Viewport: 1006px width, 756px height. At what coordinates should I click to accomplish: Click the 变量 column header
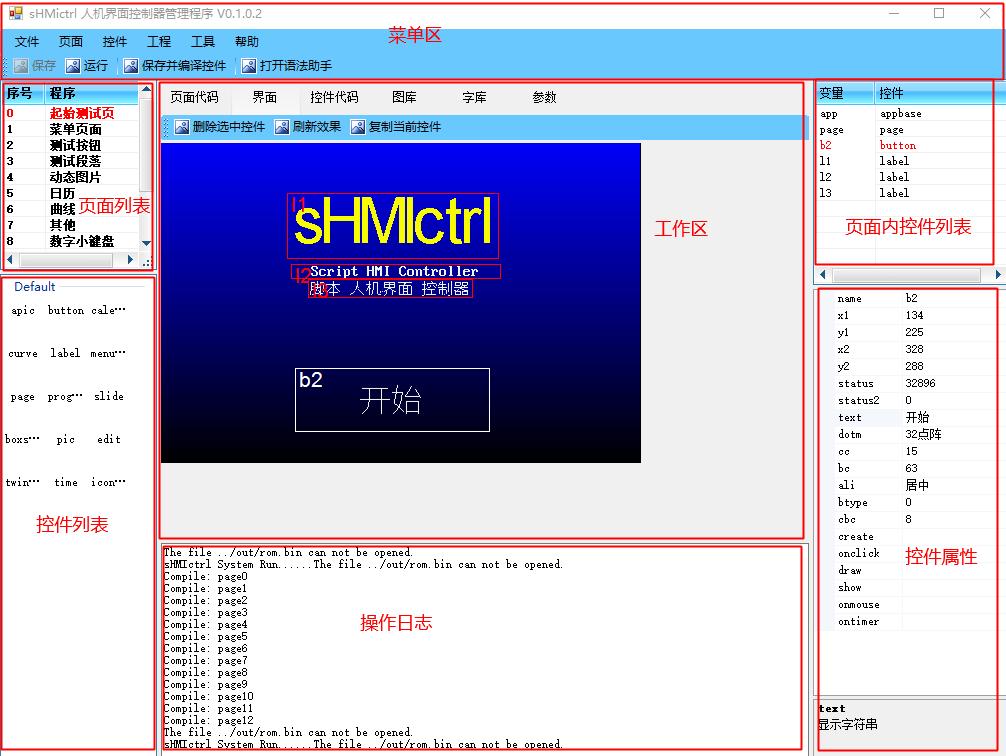pos(844,93)
